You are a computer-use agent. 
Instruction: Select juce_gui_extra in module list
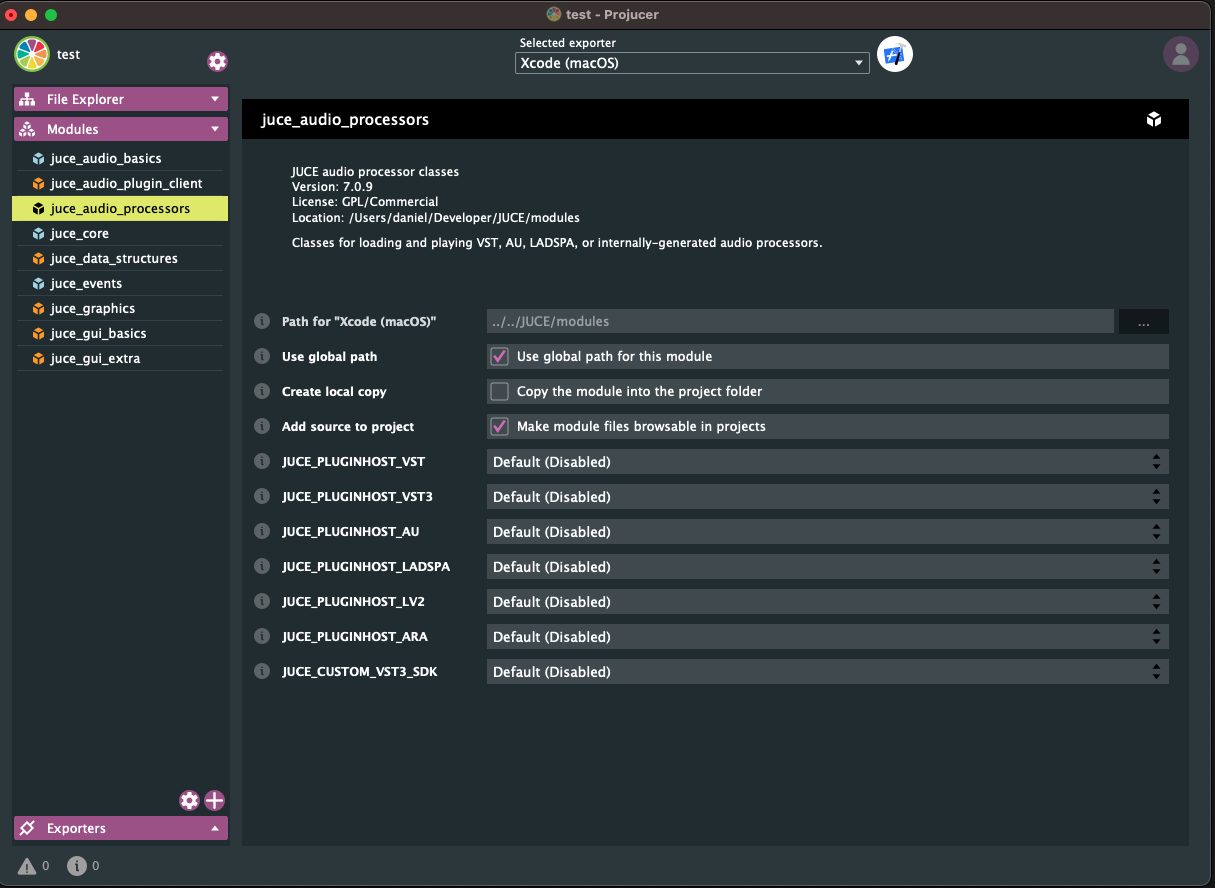[120, 358]
